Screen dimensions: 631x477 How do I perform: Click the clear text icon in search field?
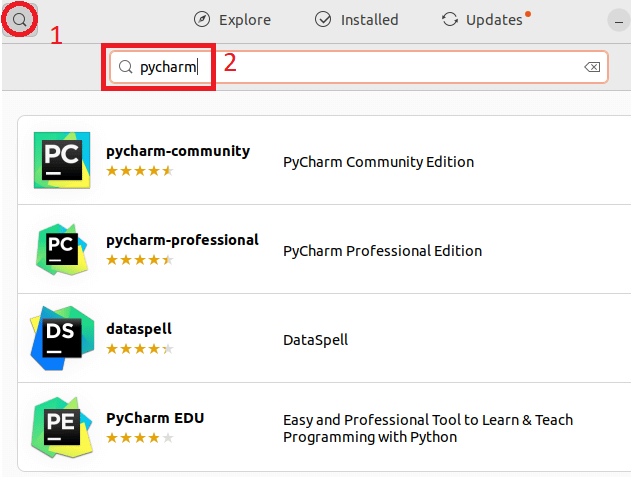pos(592,67)
